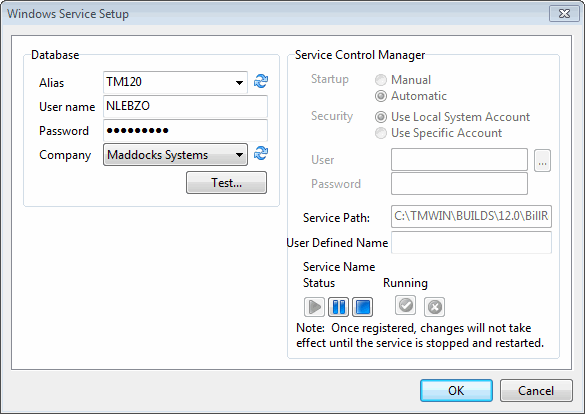The height and width of the screenshot is (414, 585).
Task: Confirm with the OK button
Action: [x=456, y=391]
